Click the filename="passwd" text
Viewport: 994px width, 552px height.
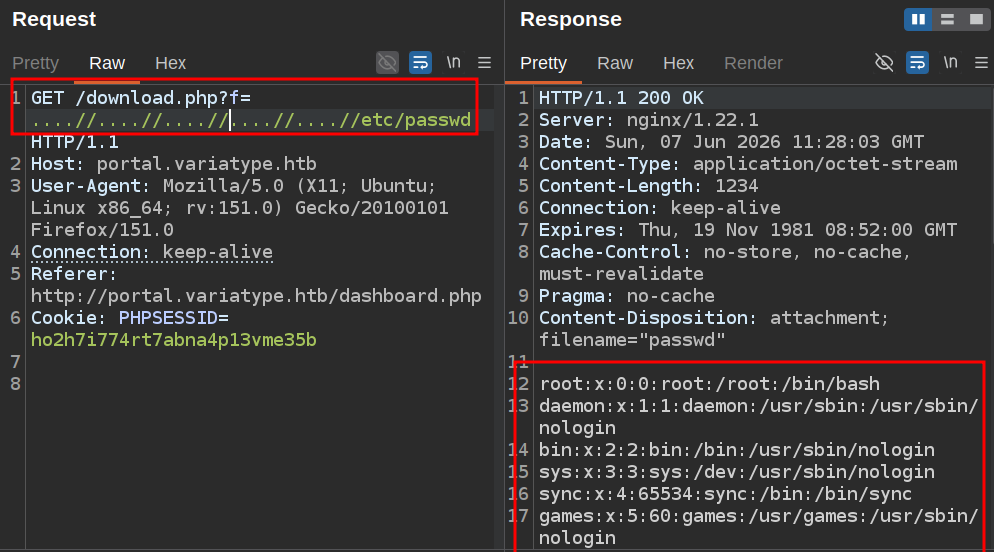632,340
